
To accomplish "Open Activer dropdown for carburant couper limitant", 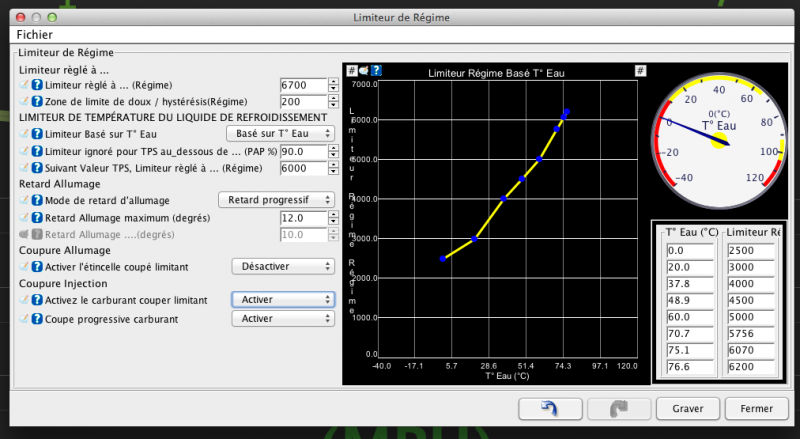I will click(283, 300).
